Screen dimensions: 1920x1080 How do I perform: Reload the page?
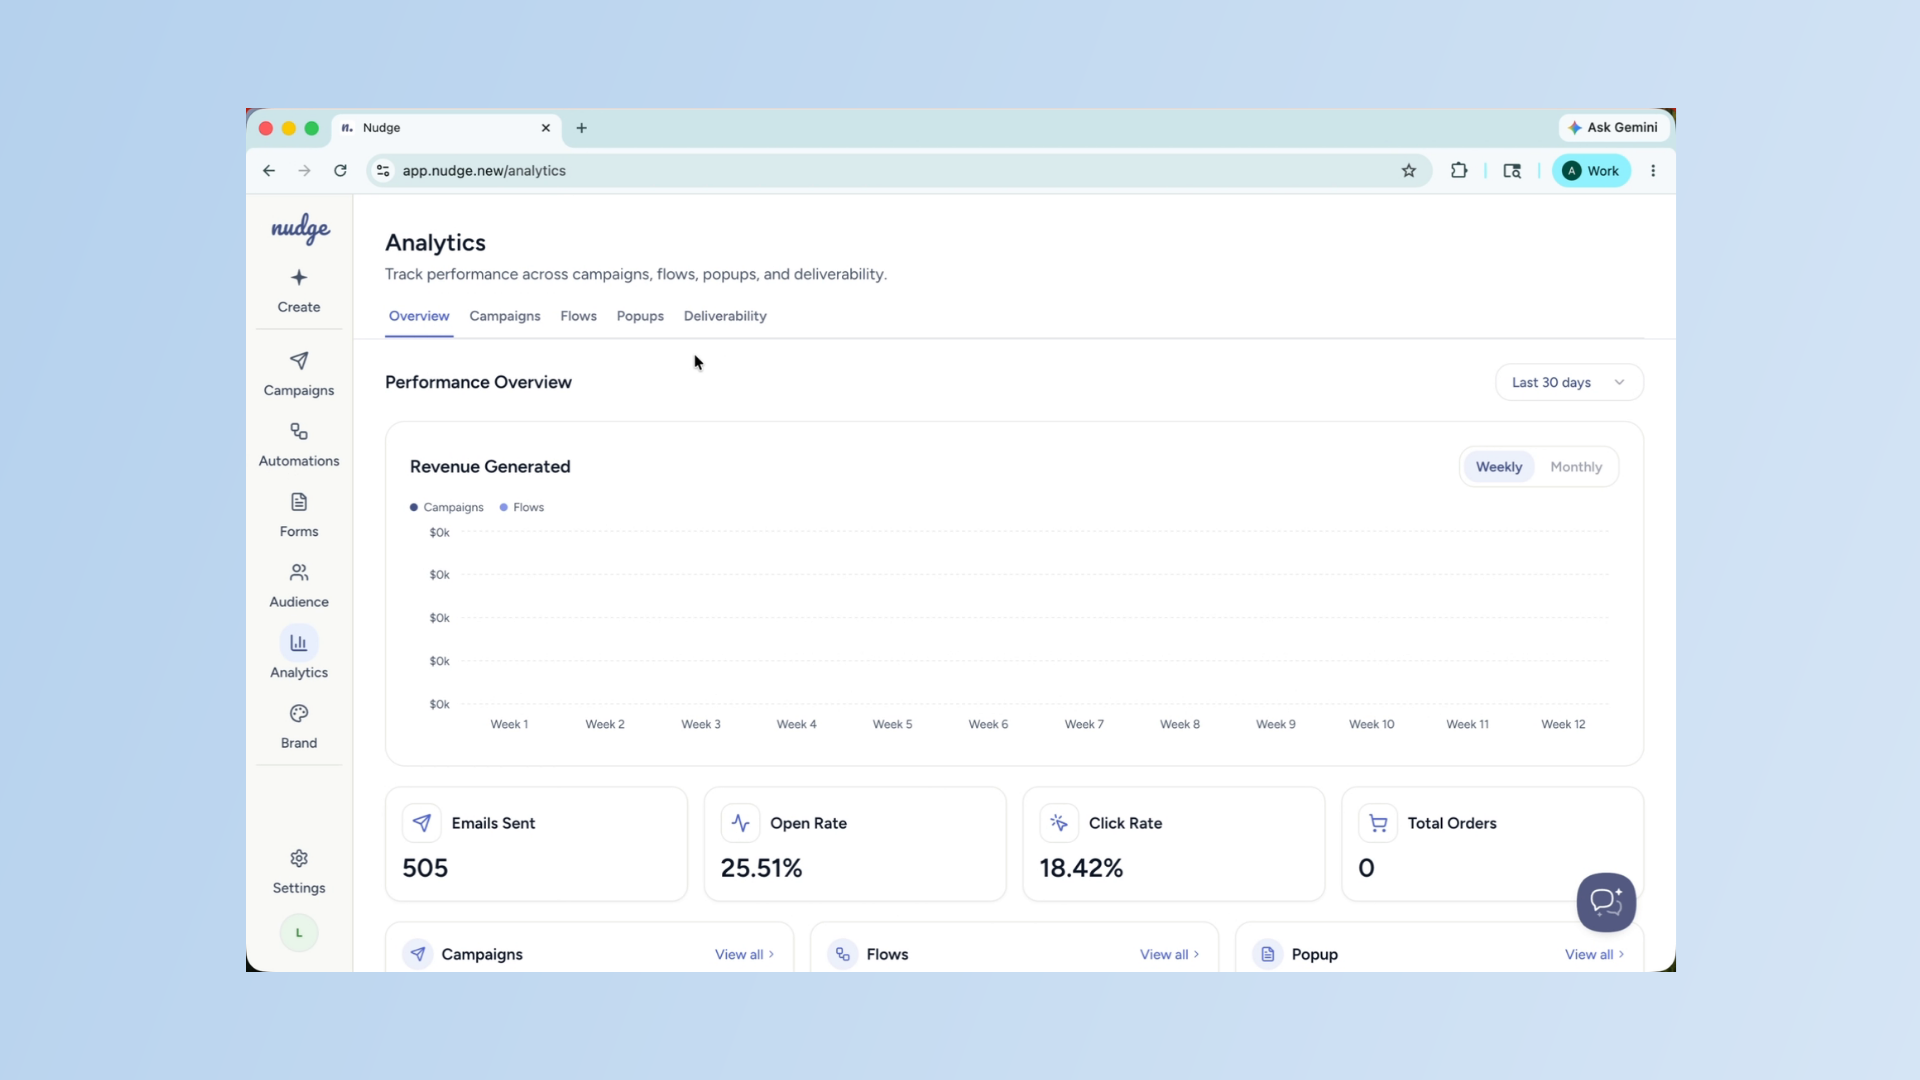click(x=340, y=171)
